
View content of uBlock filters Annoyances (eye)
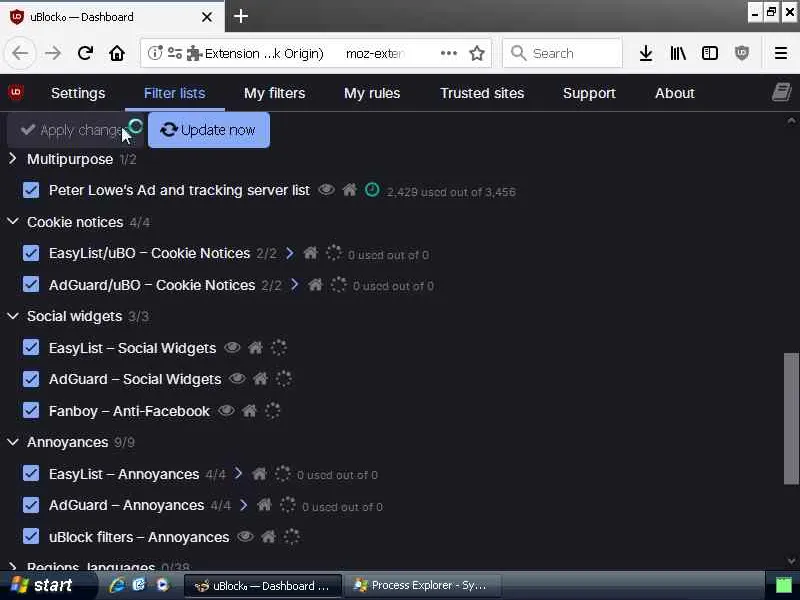coord(245,536)
